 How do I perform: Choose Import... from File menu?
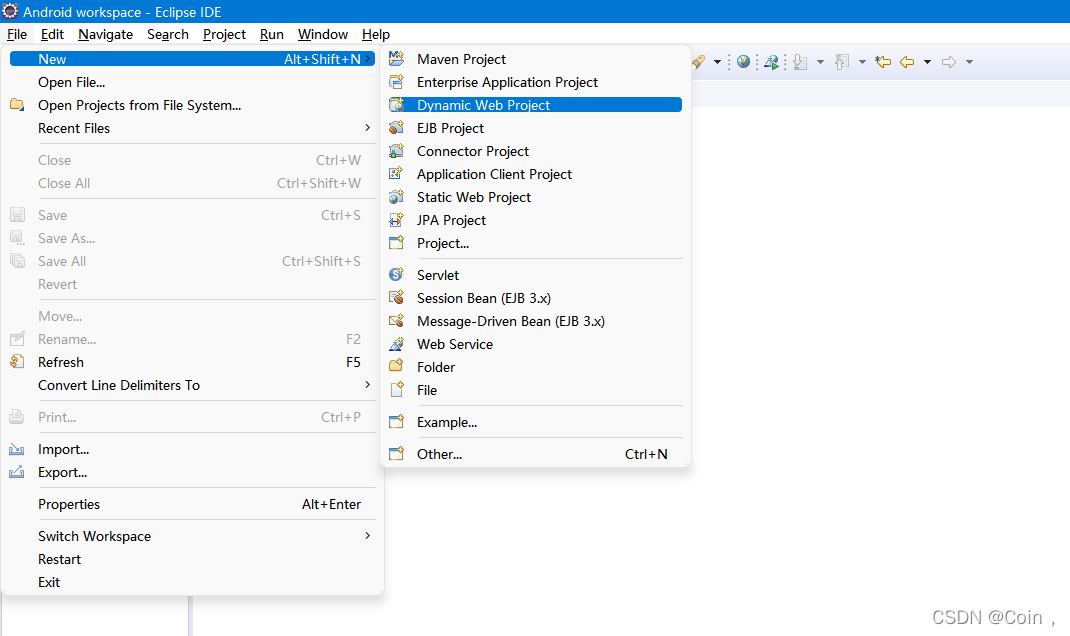(x=192, y=449)
